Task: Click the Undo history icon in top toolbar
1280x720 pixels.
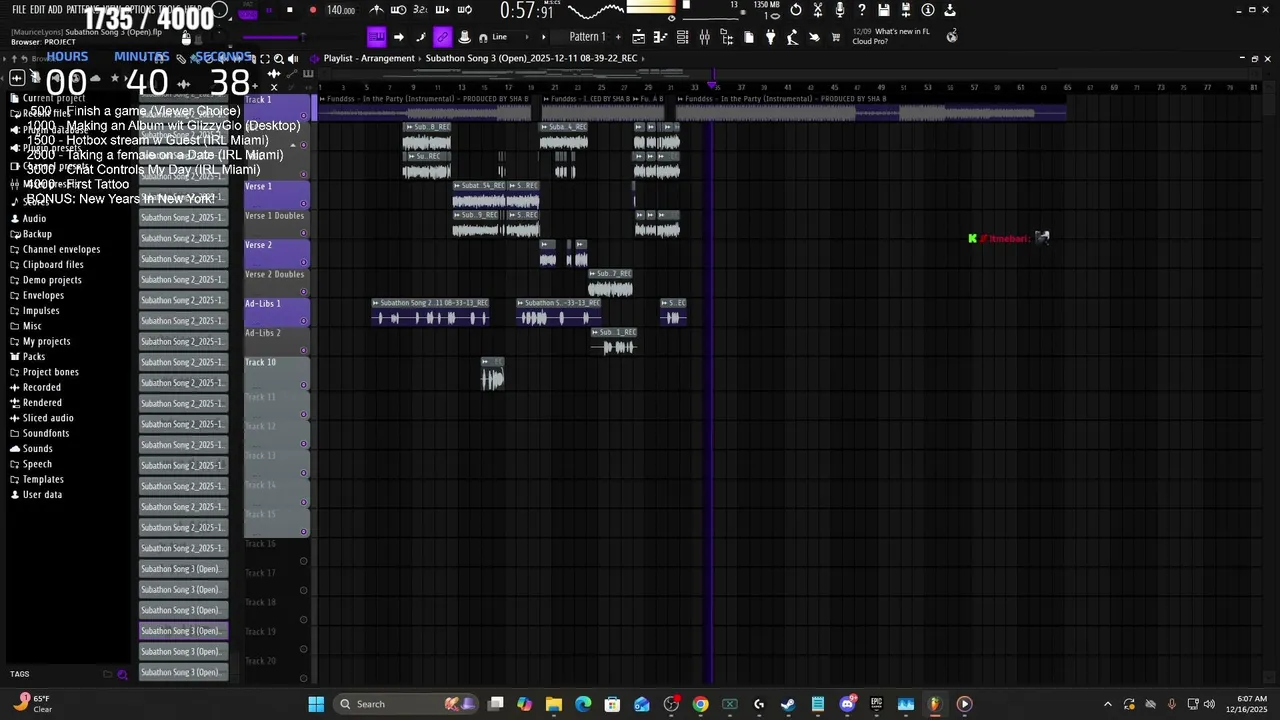Action: point(795,10)
